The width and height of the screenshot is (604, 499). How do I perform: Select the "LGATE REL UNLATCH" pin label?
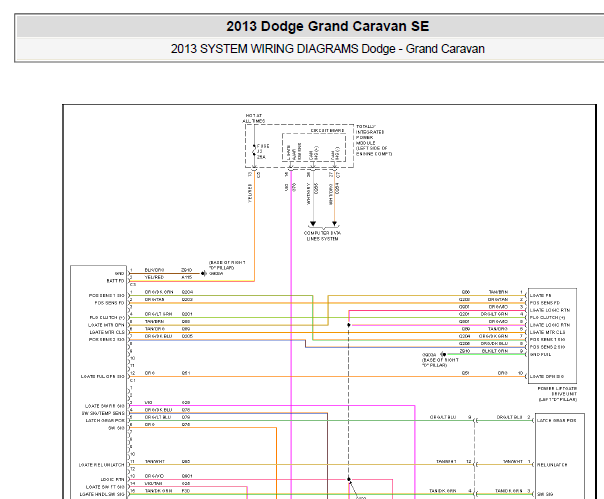(x=102, y=465)
